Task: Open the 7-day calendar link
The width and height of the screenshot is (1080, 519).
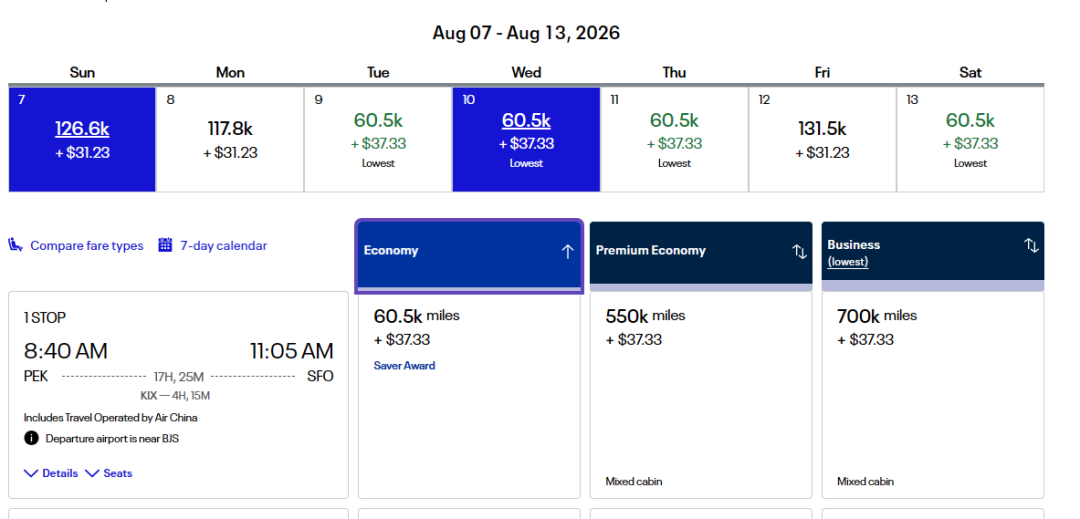Action: 223,245
